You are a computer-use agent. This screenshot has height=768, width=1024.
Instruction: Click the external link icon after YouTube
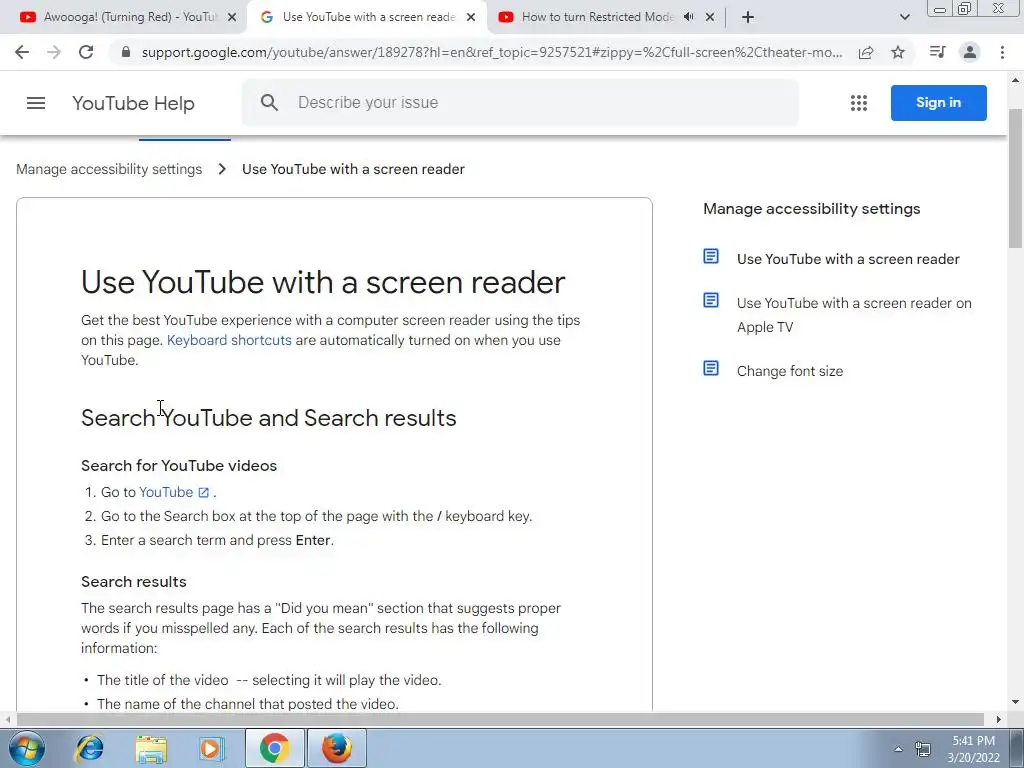204,492
